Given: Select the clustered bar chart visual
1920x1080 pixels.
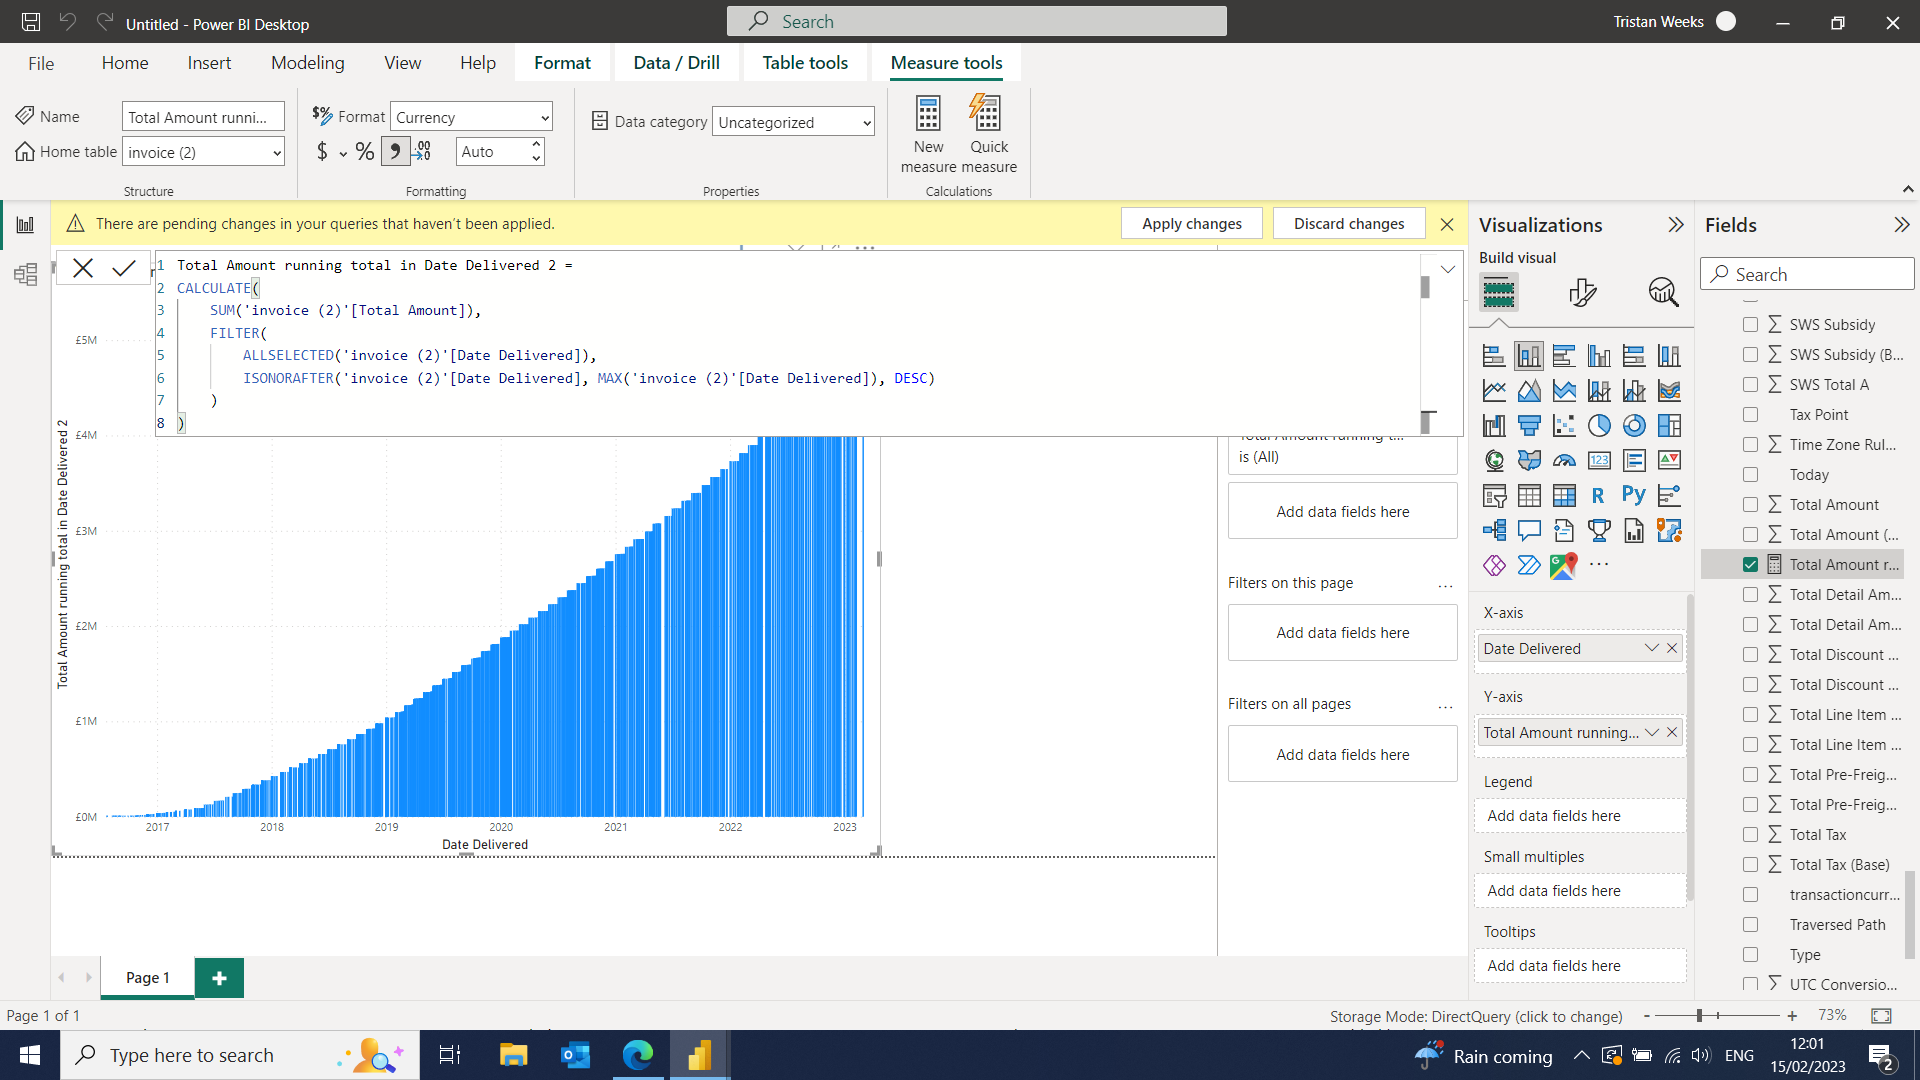Looking at the screenshot, I should click(1564, 356).
